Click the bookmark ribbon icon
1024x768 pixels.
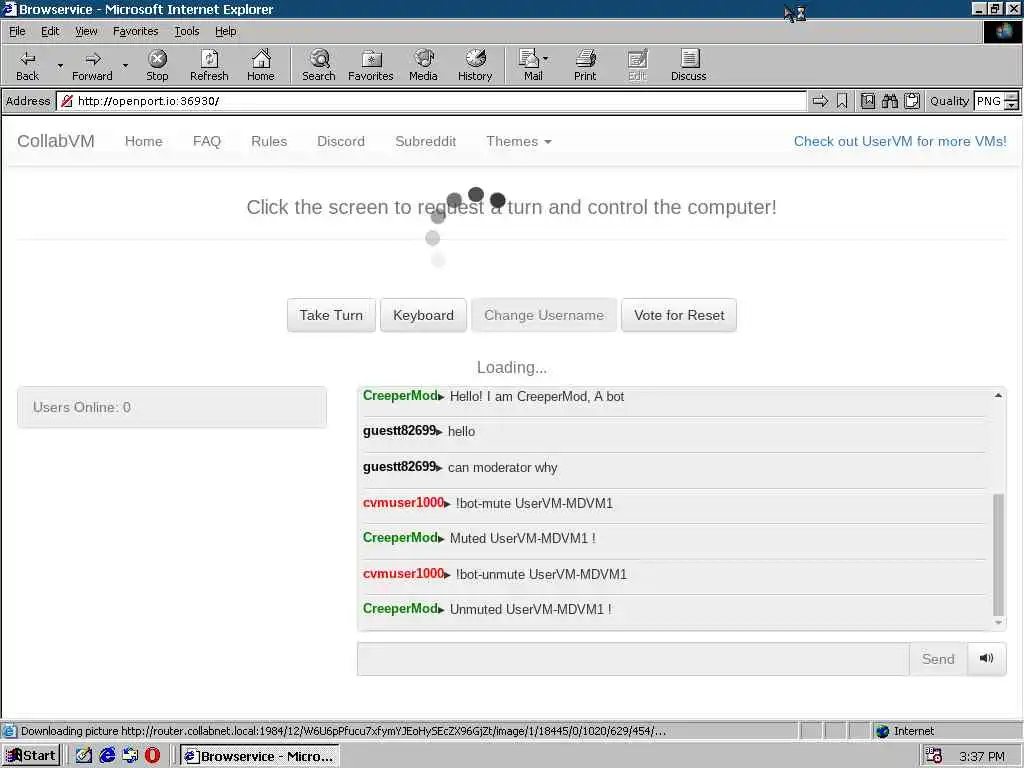click(x=842, y=101)
